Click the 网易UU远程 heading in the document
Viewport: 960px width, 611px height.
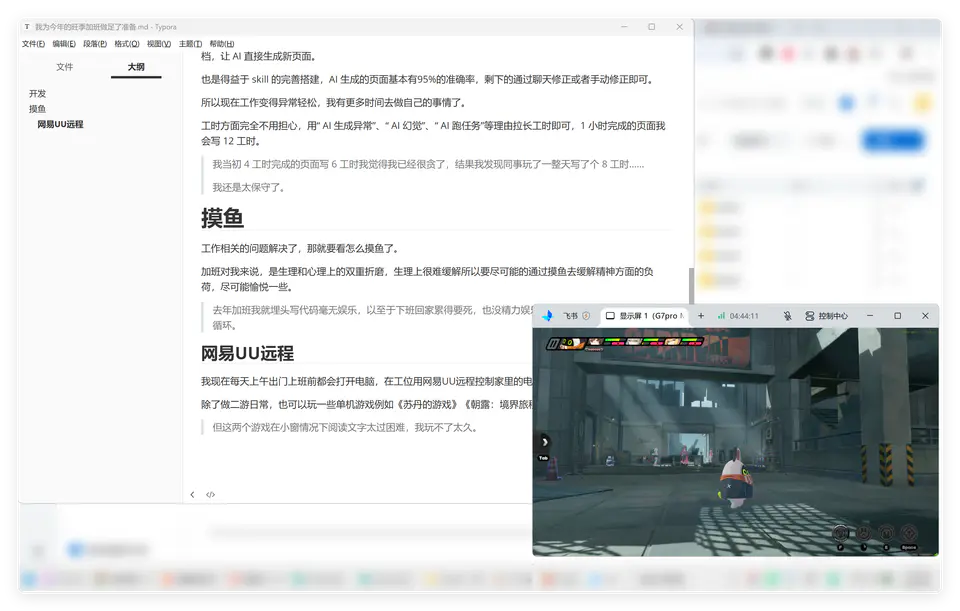(x=247, y=353)
